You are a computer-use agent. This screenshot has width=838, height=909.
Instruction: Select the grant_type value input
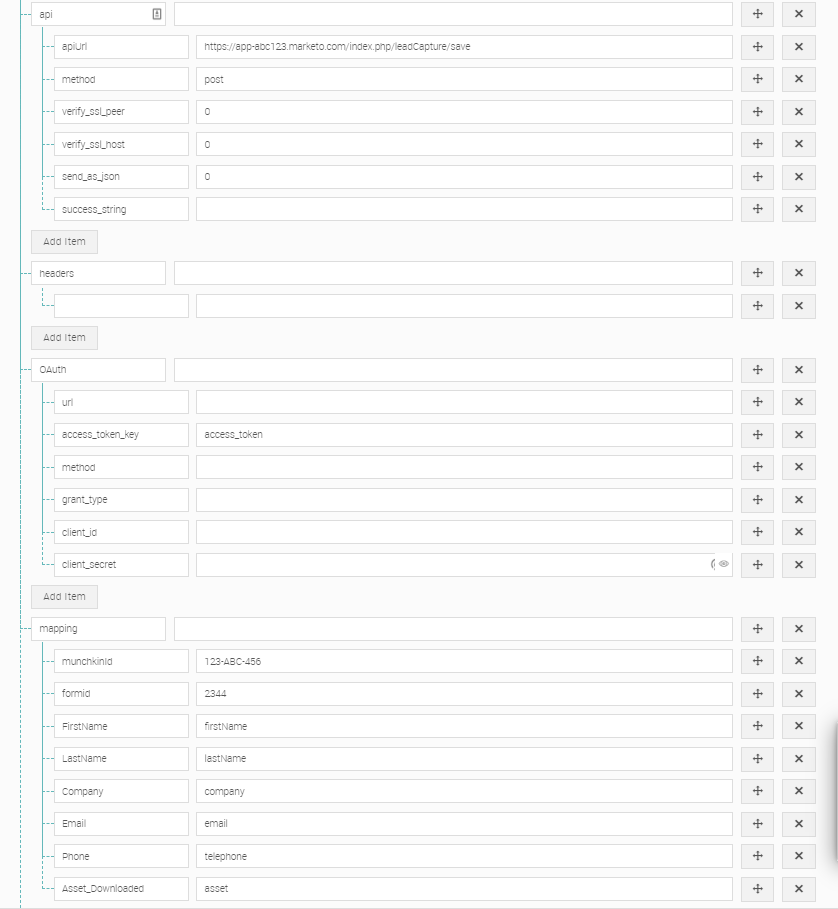(464, 499)
